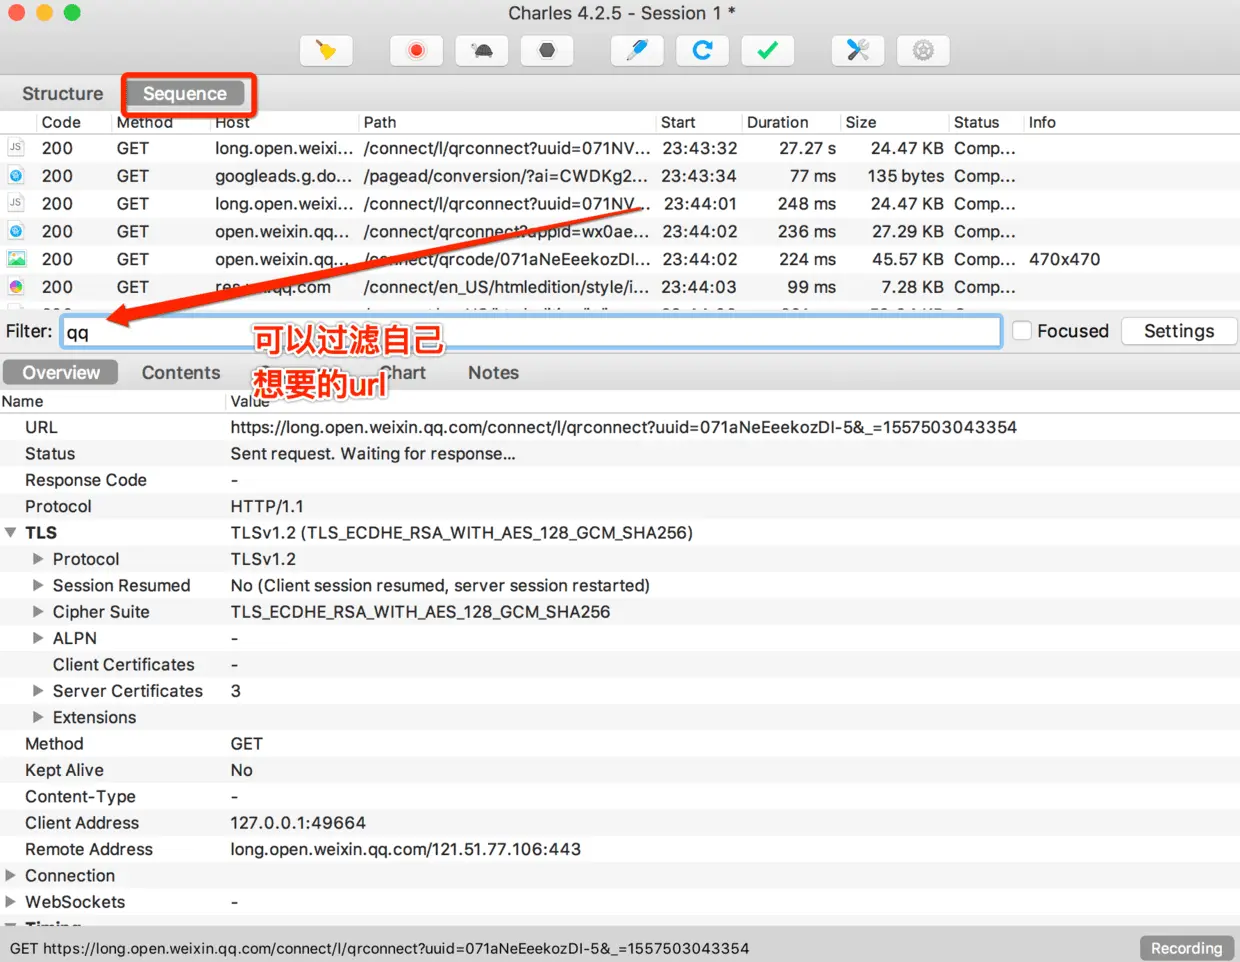This screenshot has height=962, width=1240.
Task: Click the 135 bytes size cell
Action: [905, 176]
